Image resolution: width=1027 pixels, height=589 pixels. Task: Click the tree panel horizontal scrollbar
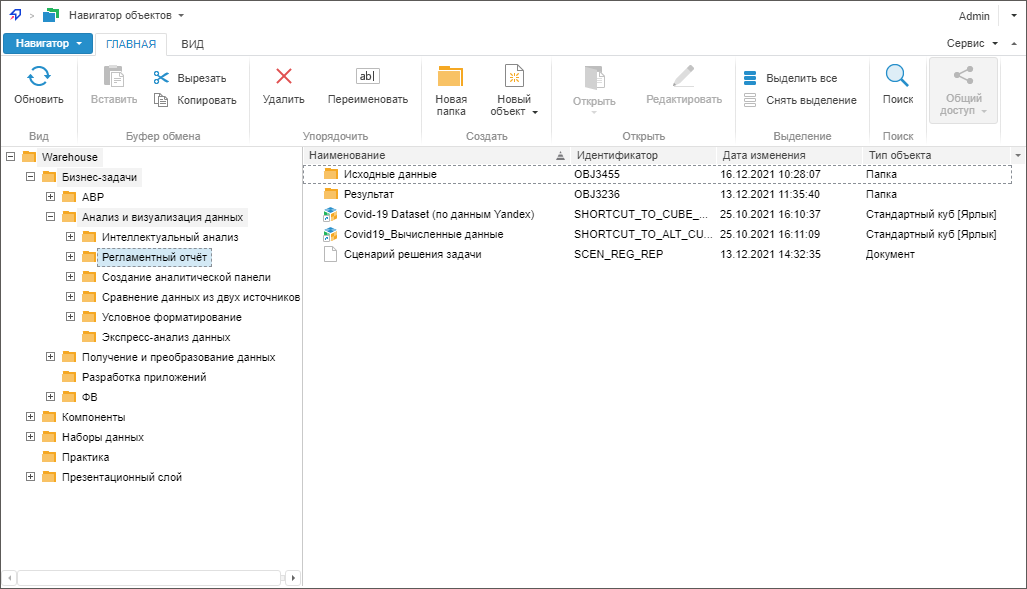(x=150, y=577)
